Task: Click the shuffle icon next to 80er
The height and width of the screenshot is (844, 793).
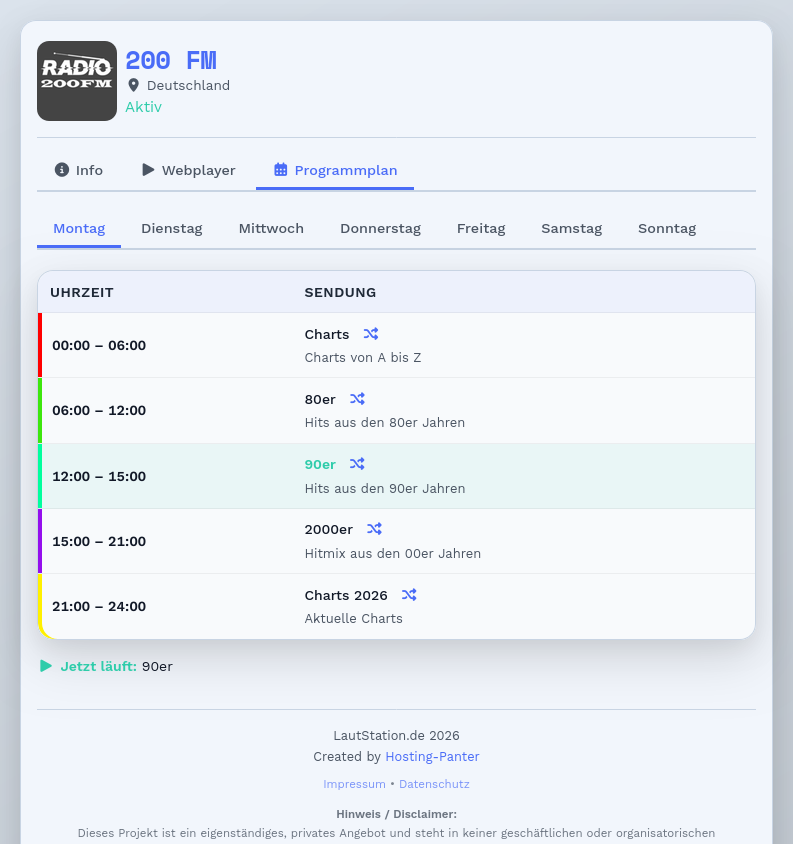Action: 357,399
